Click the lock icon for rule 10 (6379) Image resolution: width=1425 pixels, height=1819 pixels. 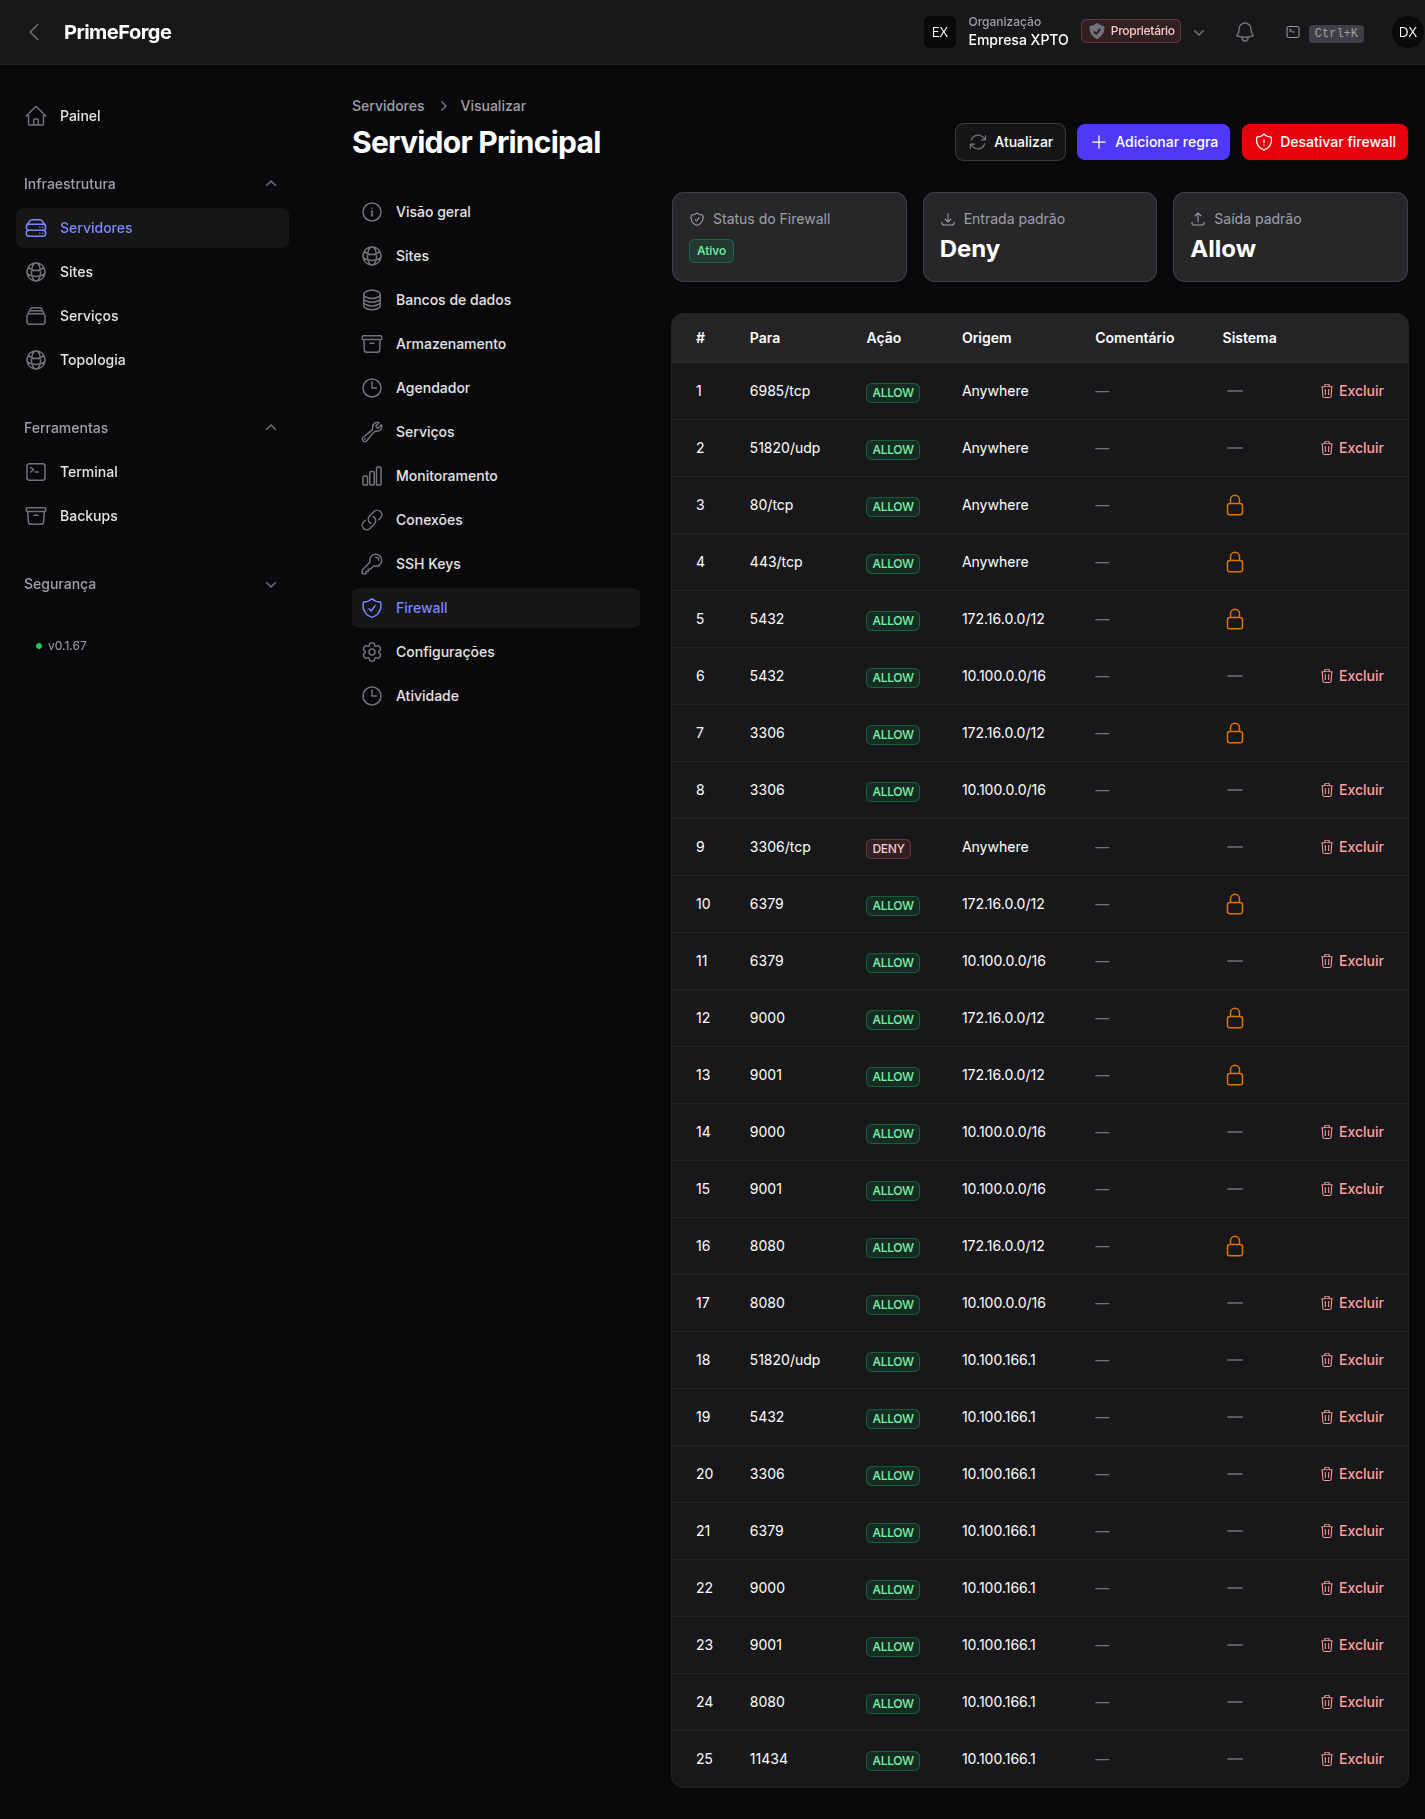tap(1235, 904)
